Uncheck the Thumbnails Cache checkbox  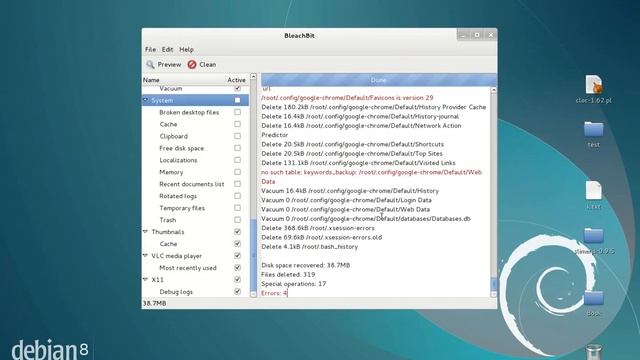[237, 244]
